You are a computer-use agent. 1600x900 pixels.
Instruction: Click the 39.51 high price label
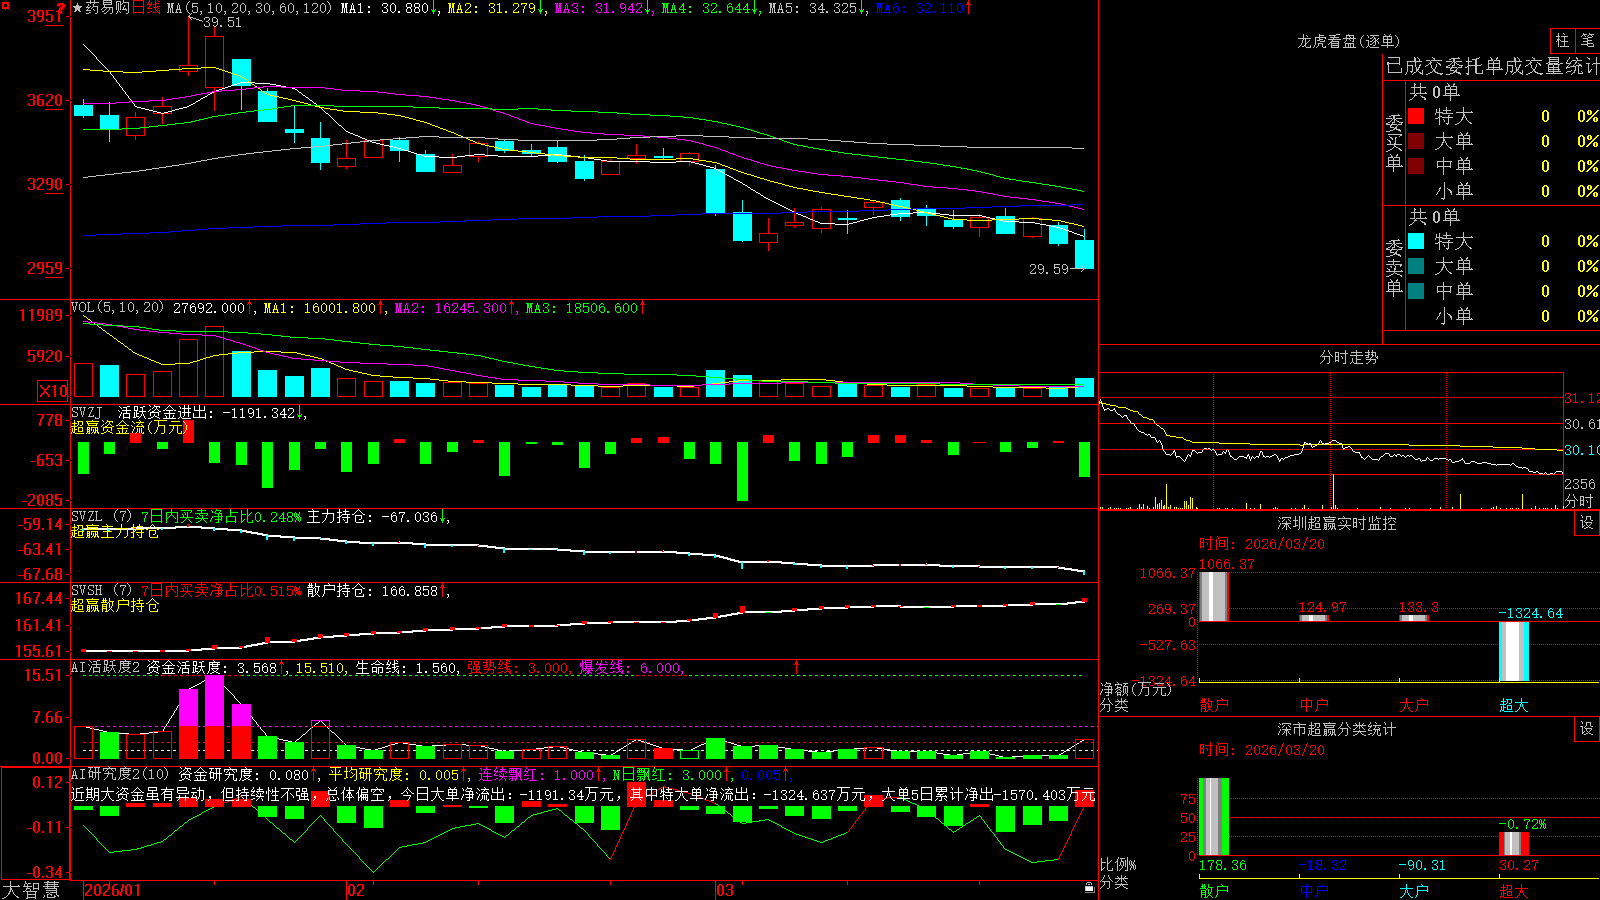pos(222,22)
